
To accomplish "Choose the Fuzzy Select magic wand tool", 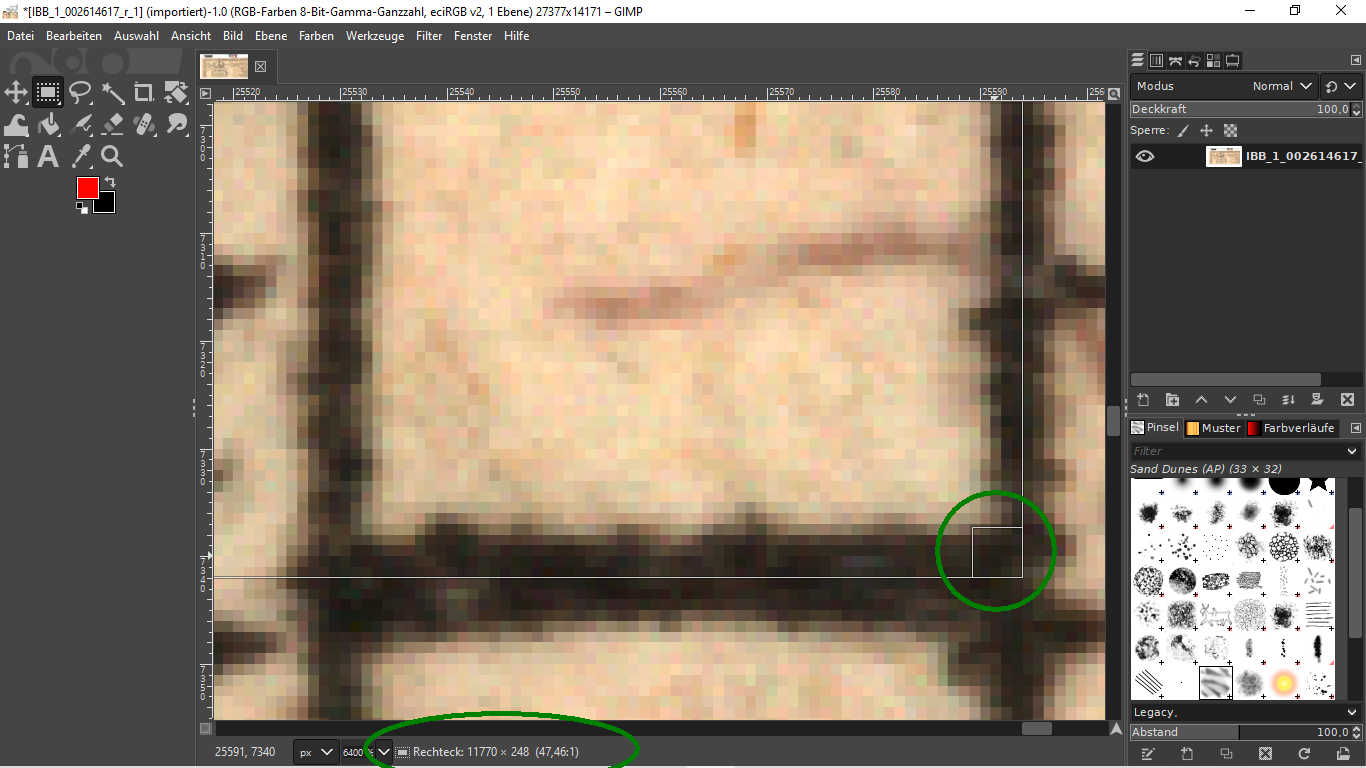I will tap(112, 93).
